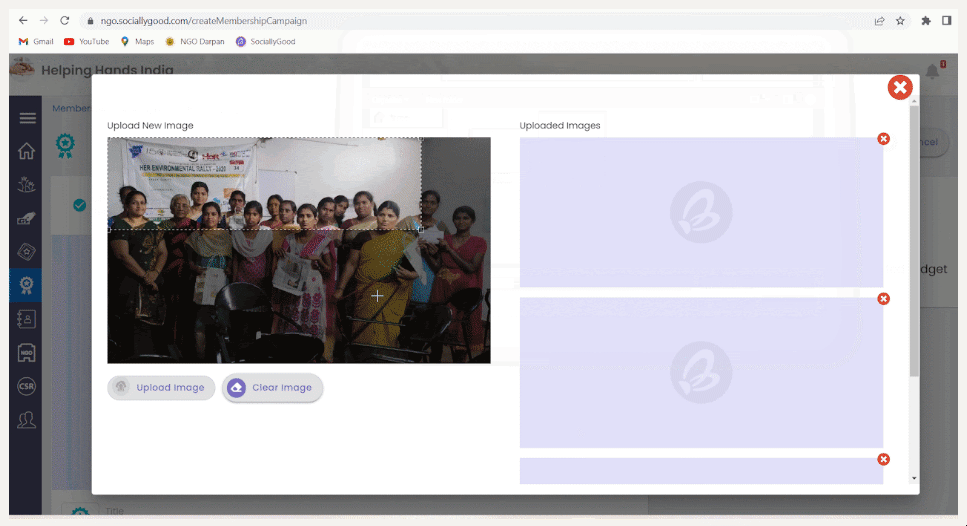Open the users sidebar icon
Screen dimensions: 967x526
click(x=26, y=420)
